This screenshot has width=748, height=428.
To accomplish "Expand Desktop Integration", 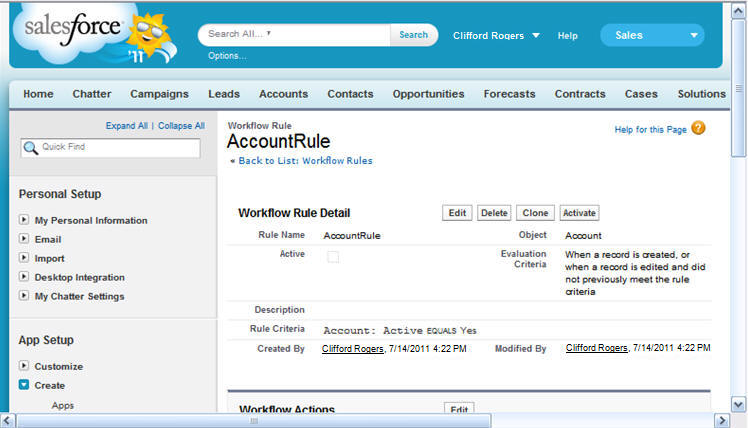I will tap(24, 276).
